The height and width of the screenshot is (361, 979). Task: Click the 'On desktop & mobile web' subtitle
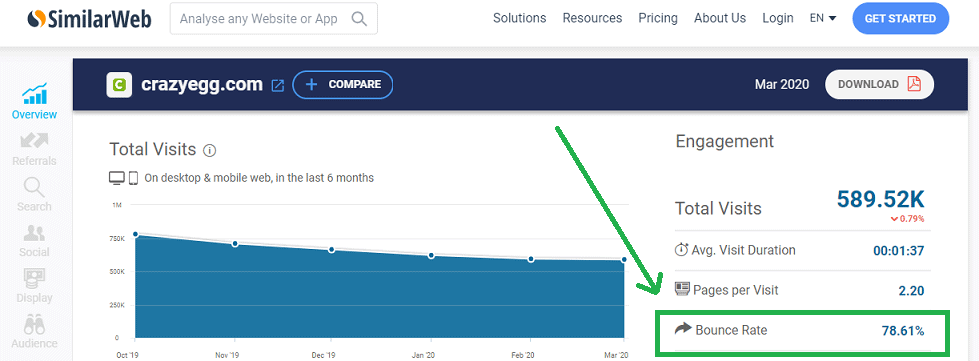259,178
